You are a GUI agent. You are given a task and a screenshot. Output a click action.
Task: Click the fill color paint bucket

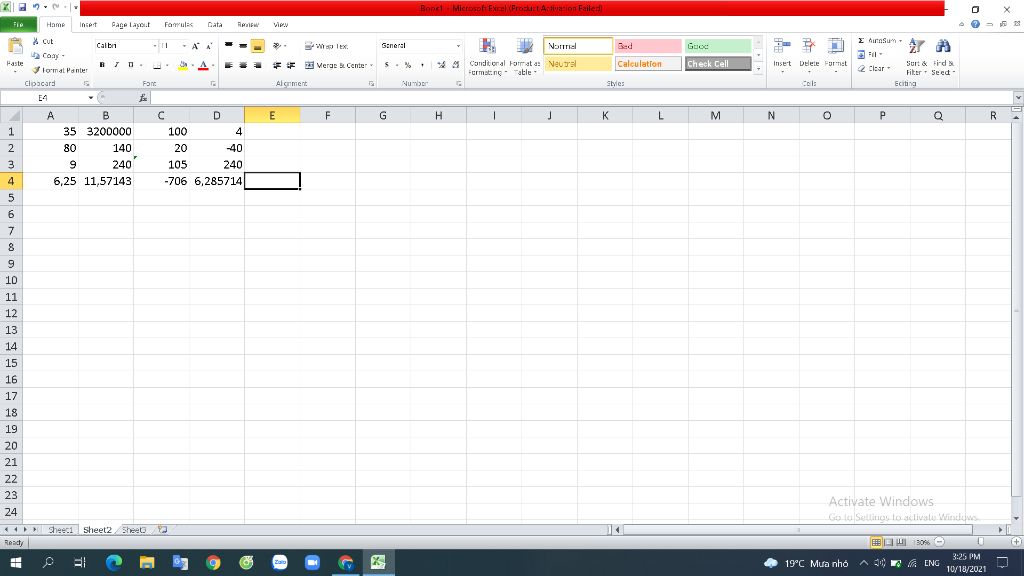[x=183, y=65]
